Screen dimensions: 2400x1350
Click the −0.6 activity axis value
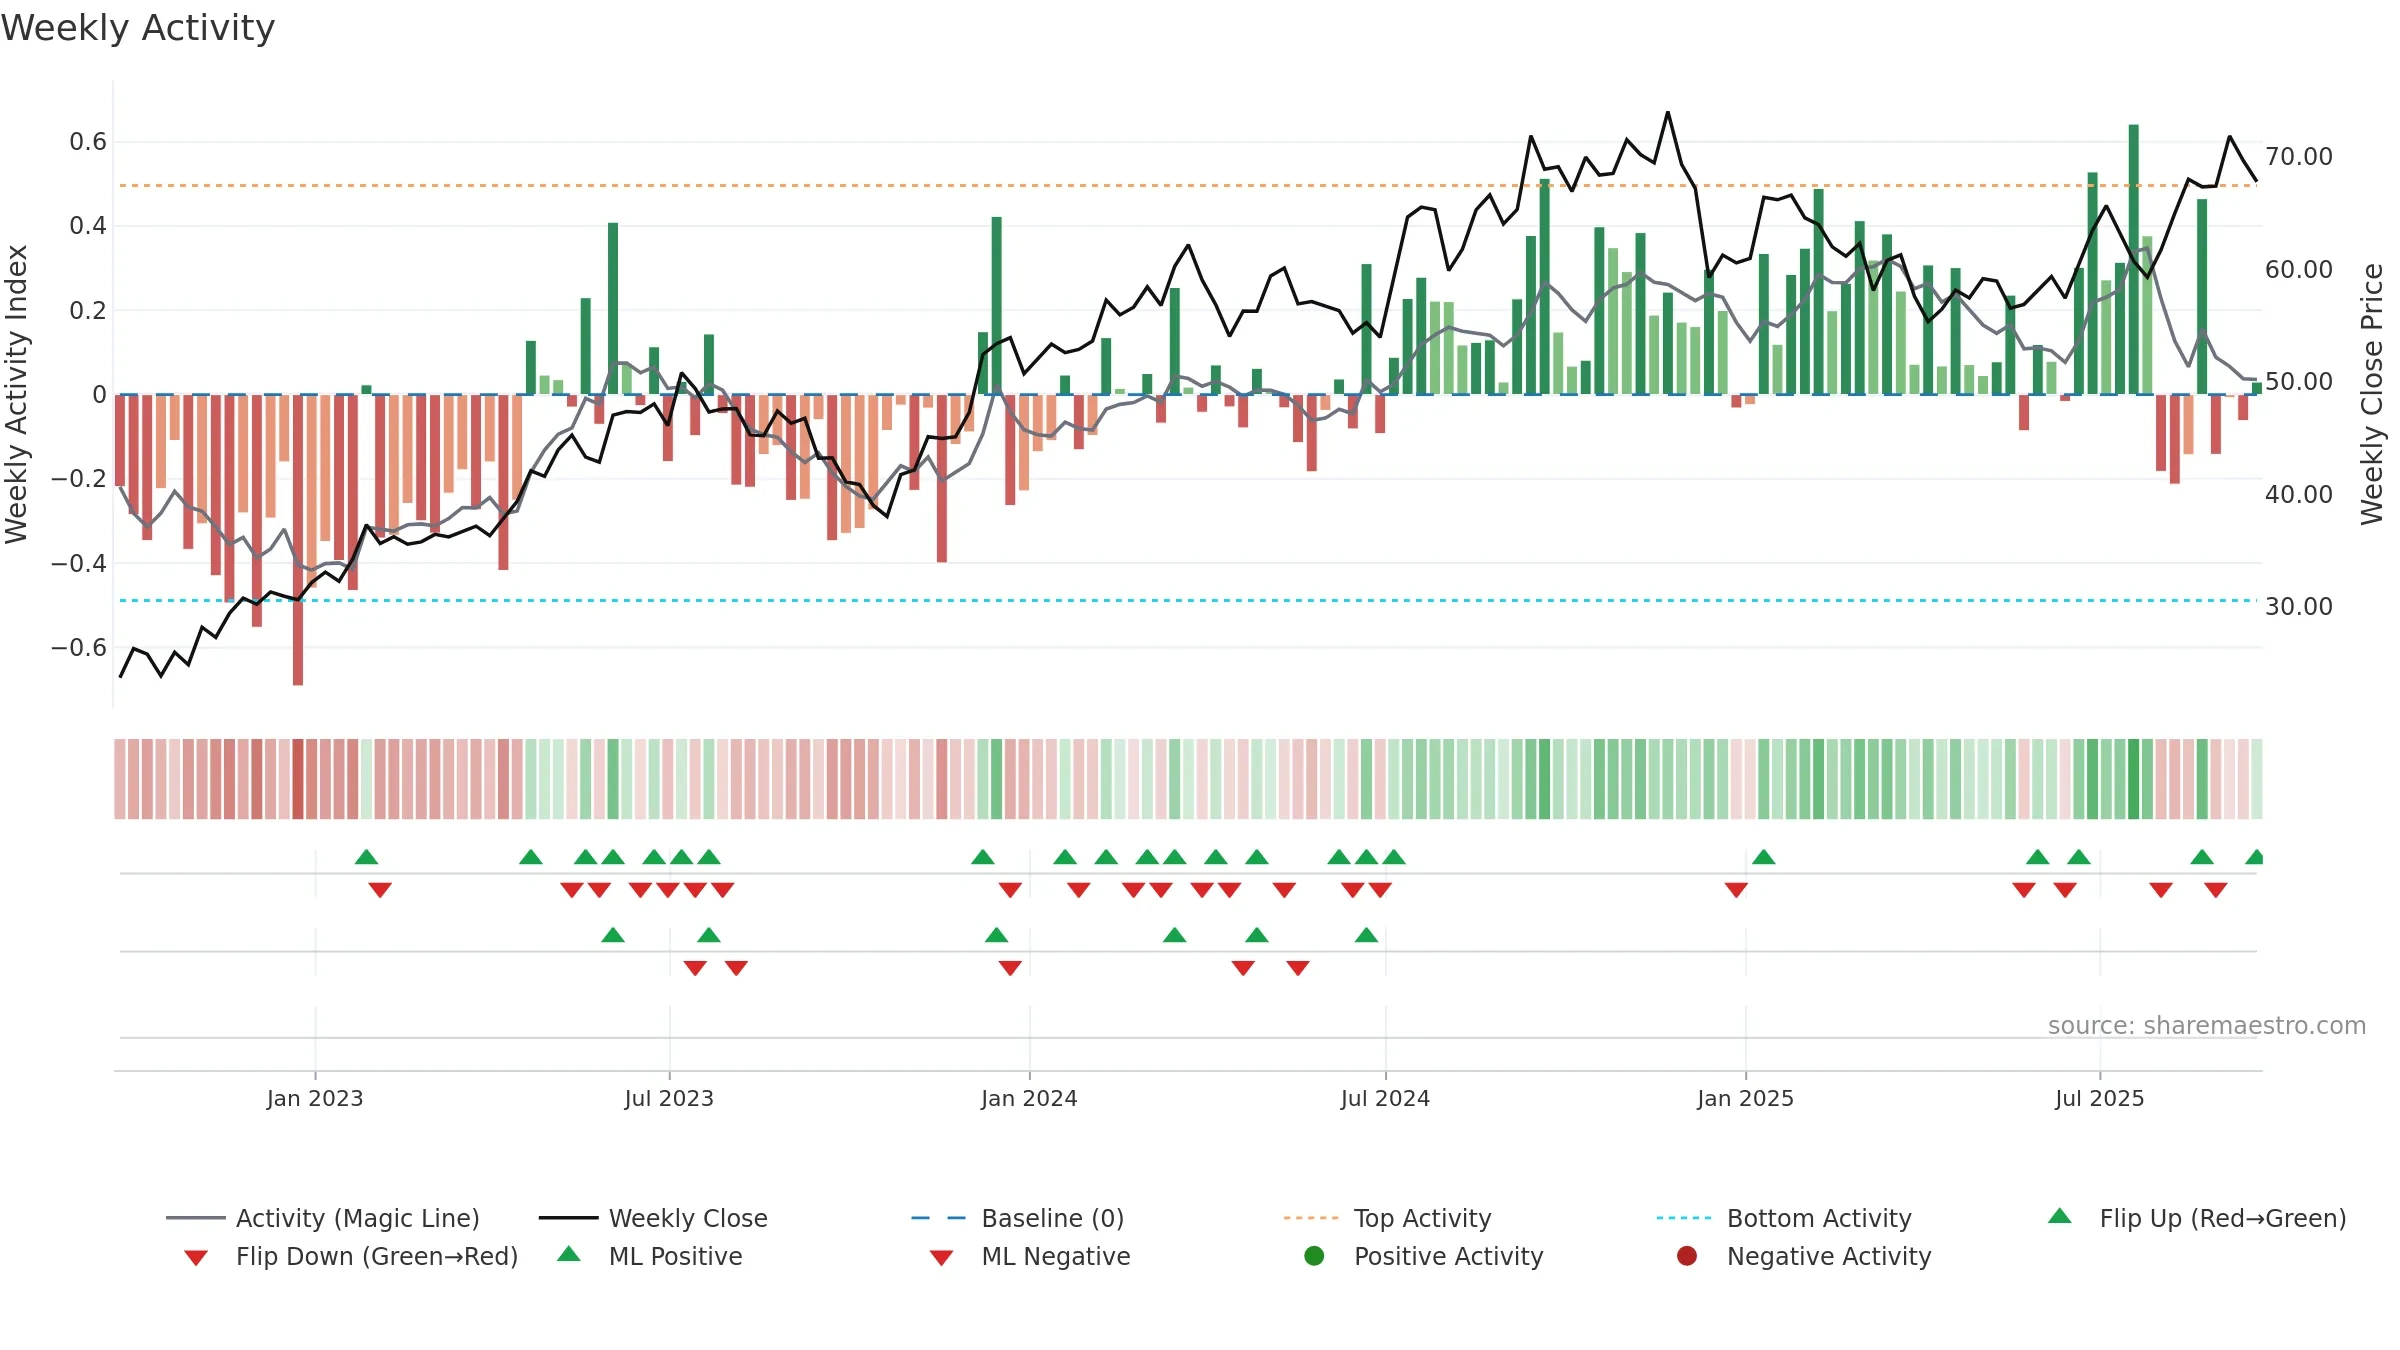click(x=78, y=648)
